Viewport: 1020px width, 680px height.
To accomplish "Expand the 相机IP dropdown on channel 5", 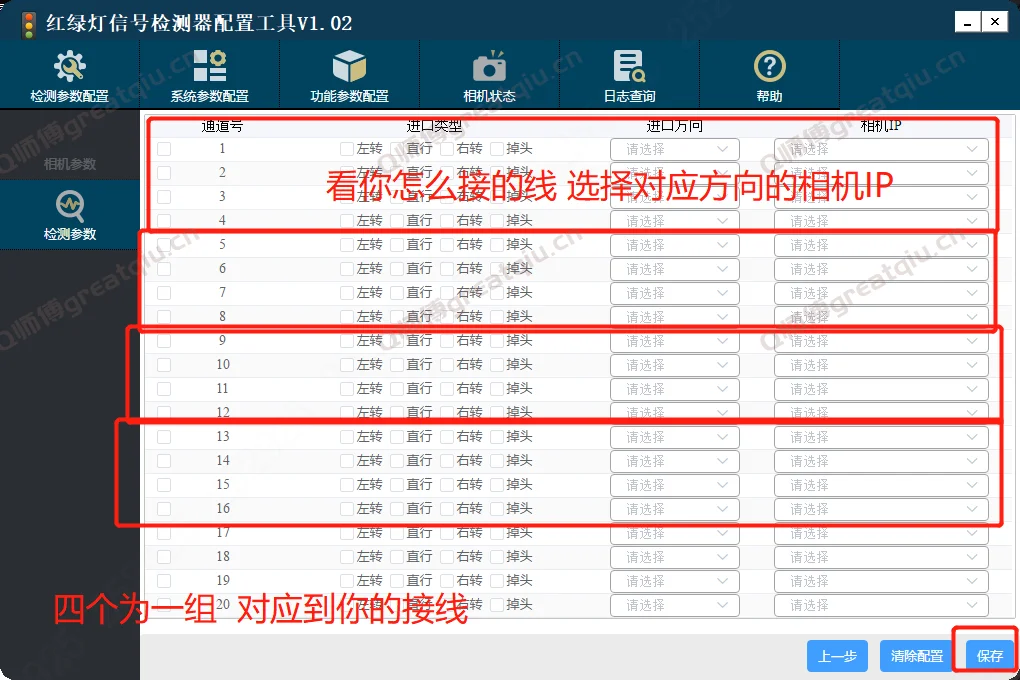I will pos(881,244).
